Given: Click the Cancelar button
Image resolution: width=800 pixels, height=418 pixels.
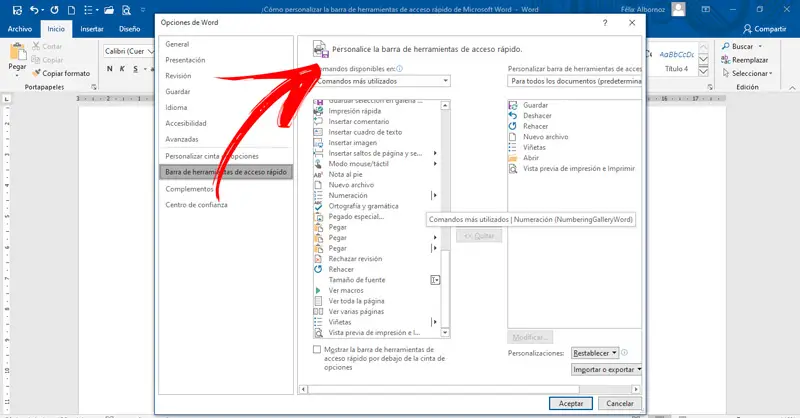Looking at the screenshot, I should click(x=619, y=403).
